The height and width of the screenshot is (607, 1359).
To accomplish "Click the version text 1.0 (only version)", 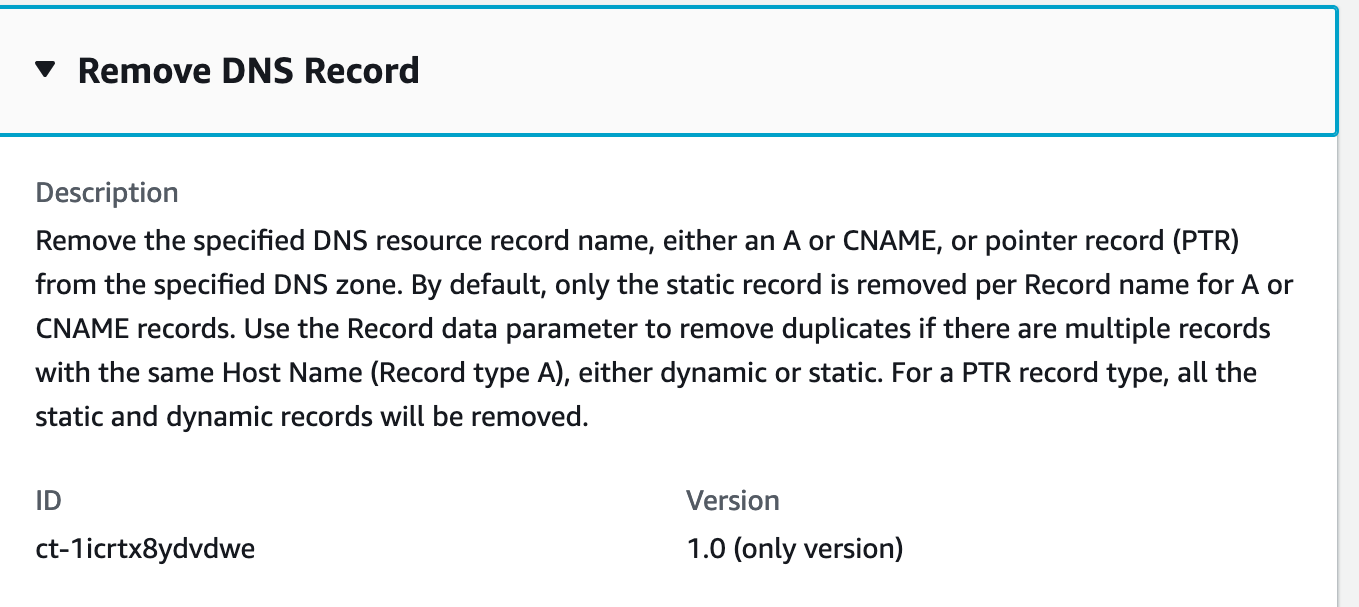I will [793, 548].
